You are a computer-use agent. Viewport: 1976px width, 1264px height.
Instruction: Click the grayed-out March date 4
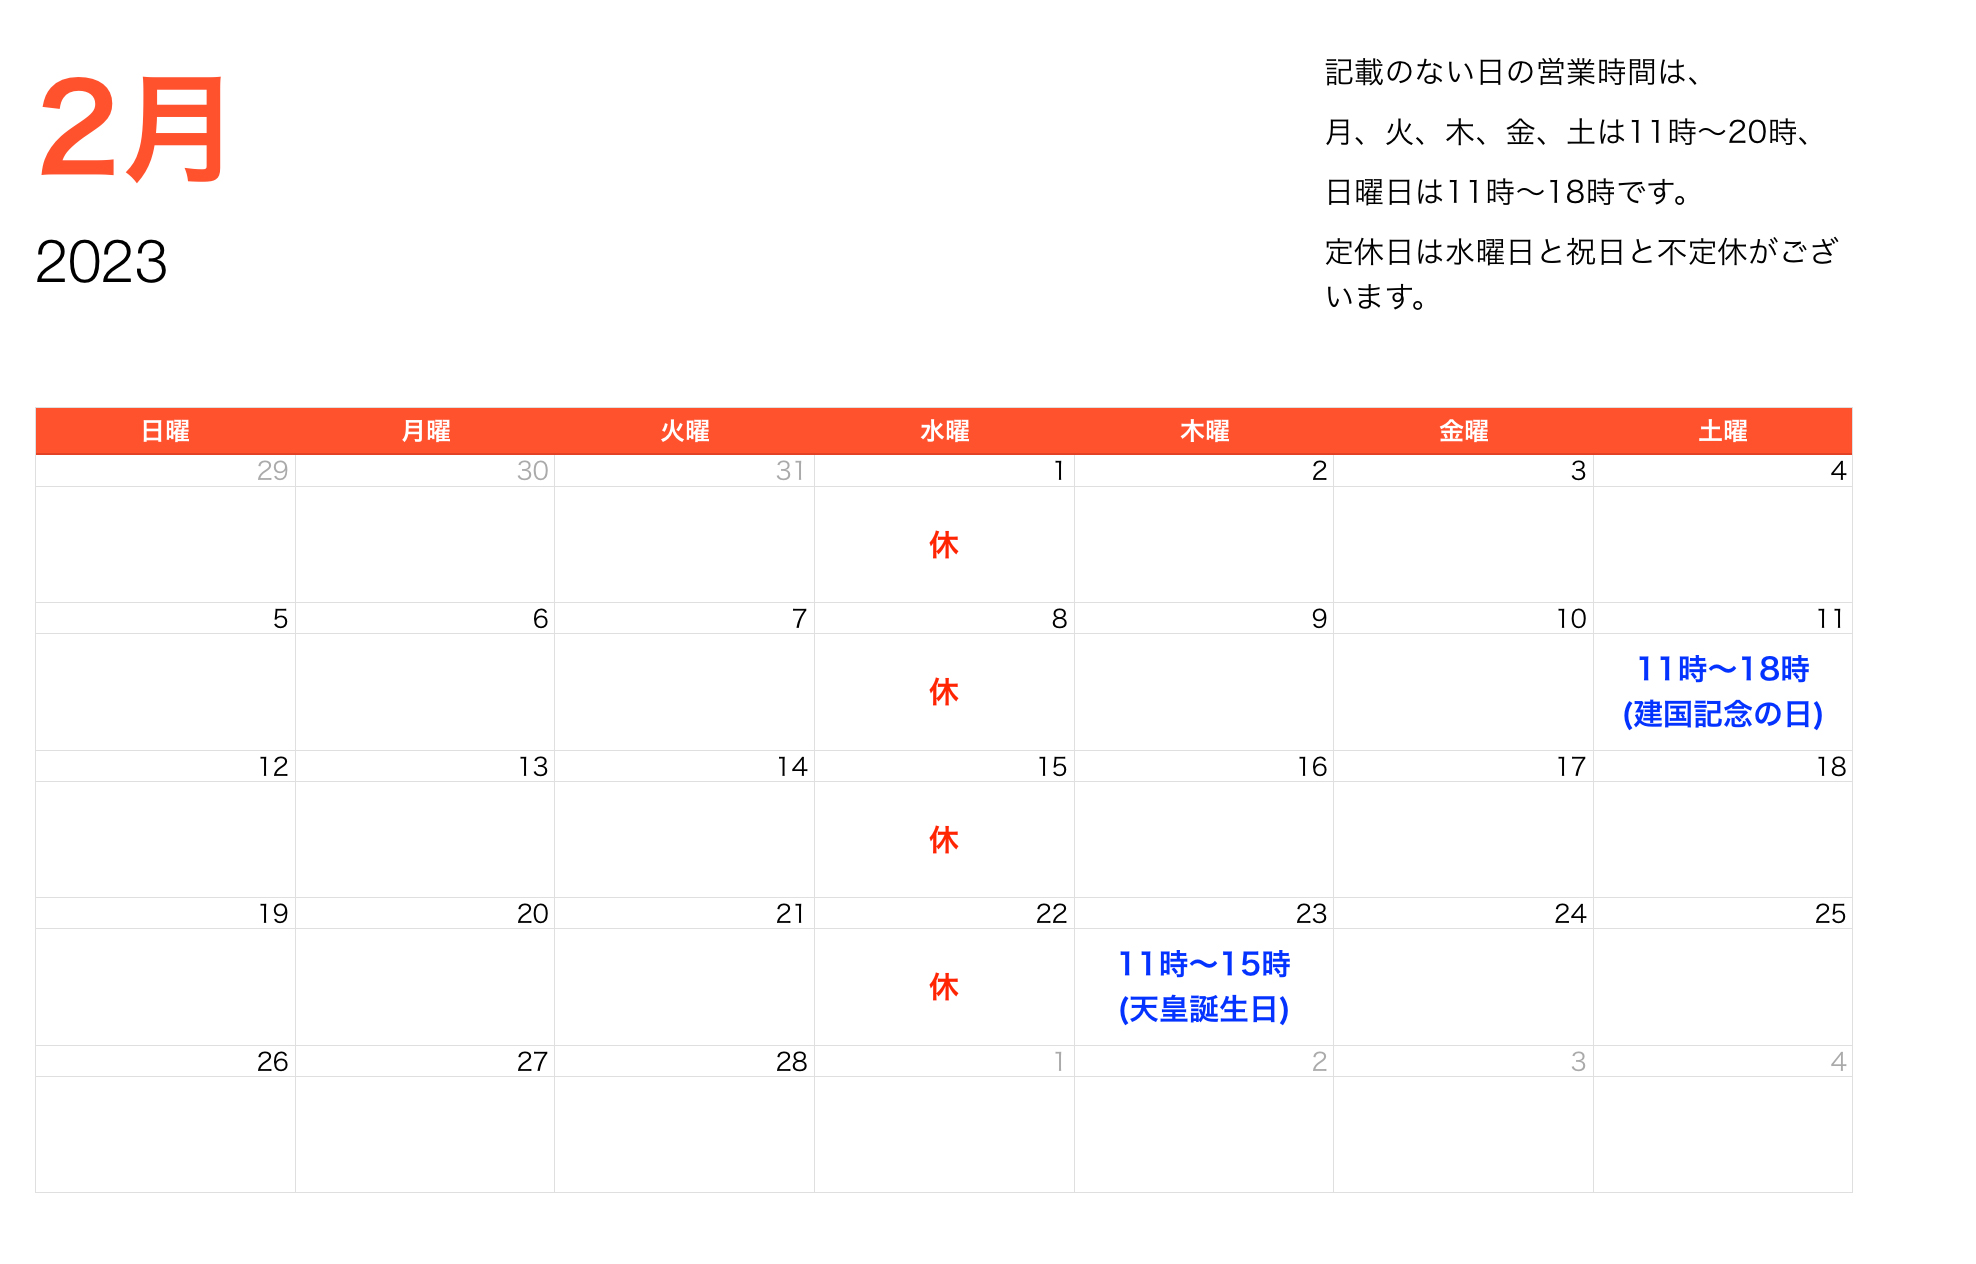1838,1062
